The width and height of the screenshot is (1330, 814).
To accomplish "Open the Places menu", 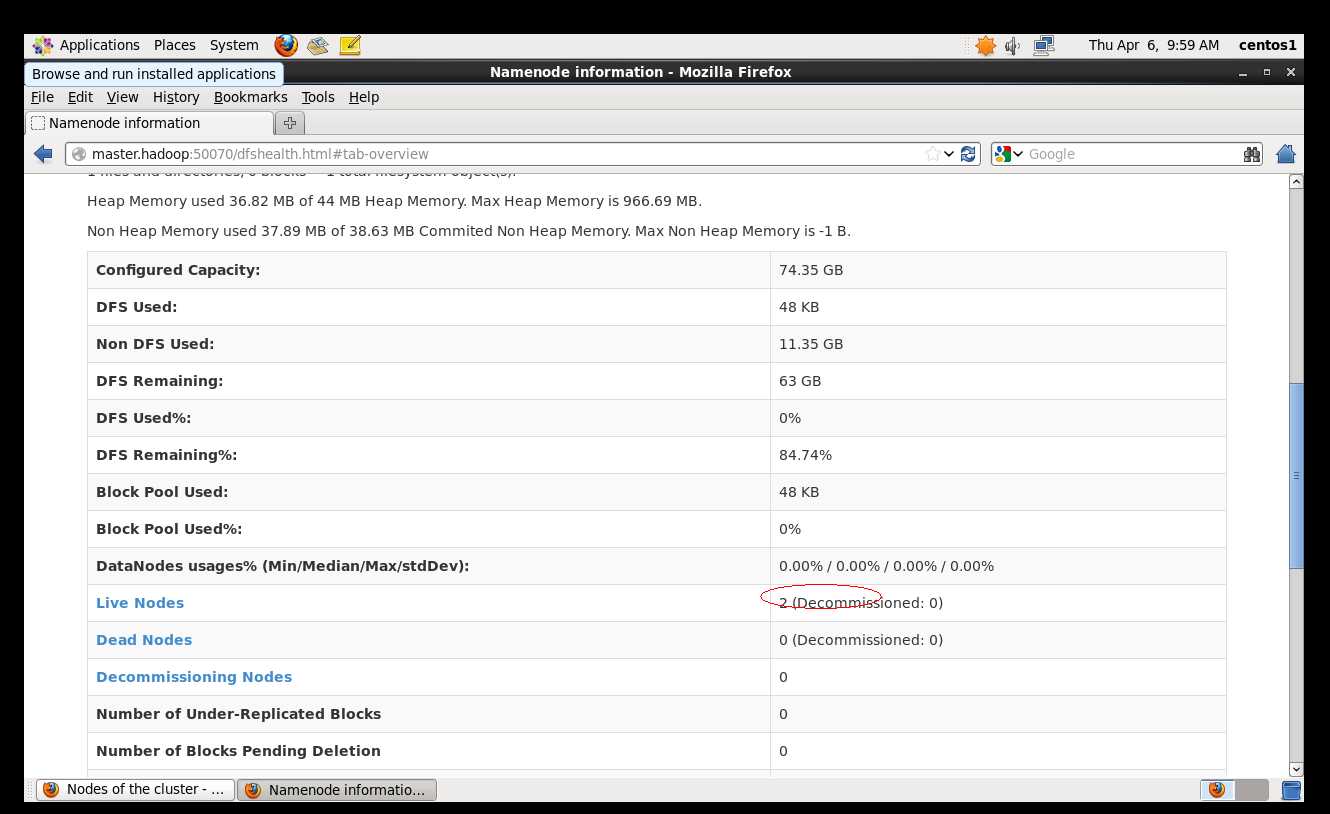I will point(175,45).
